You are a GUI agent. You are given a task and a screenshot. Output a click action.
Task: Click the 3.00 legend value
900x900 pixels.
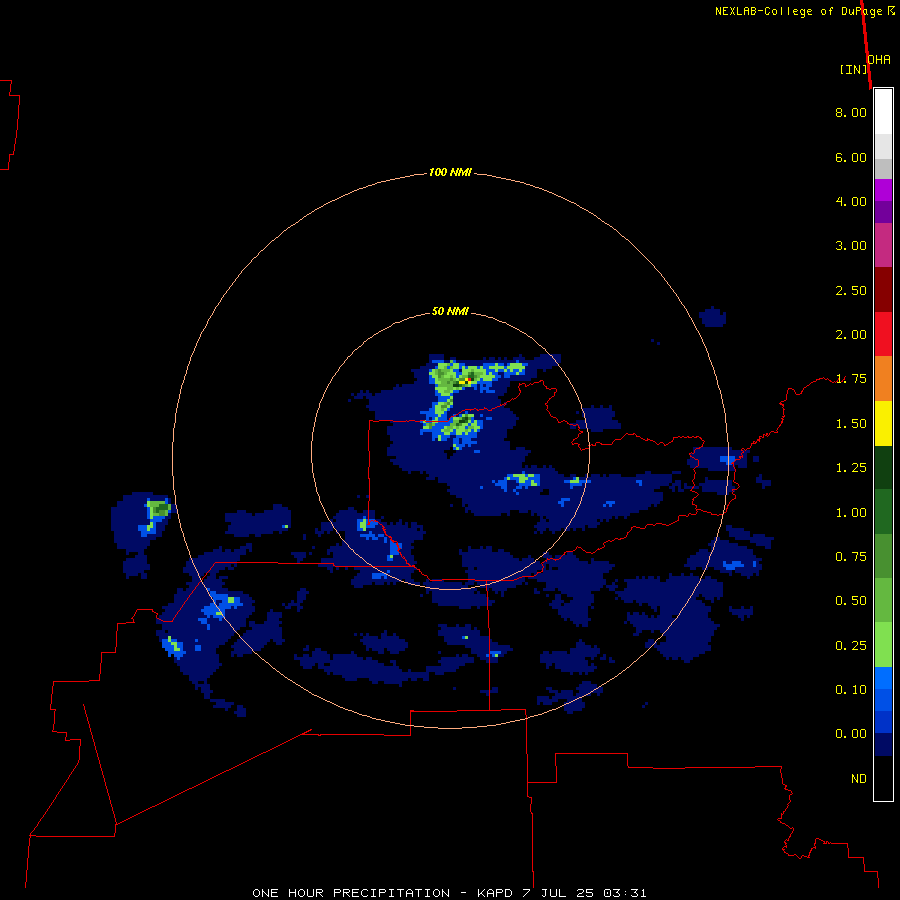[851, 246]
